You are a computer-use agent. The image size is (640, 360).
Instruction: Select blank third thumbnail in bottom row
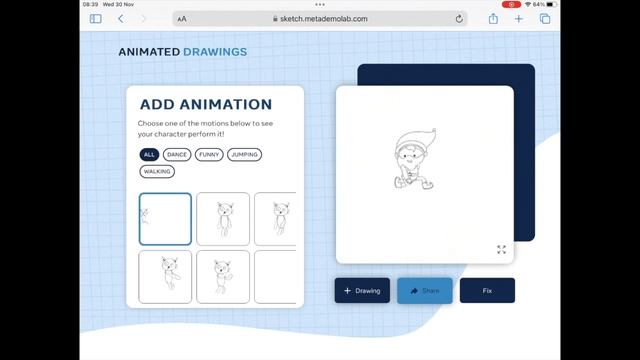click(x=276, y=277)
